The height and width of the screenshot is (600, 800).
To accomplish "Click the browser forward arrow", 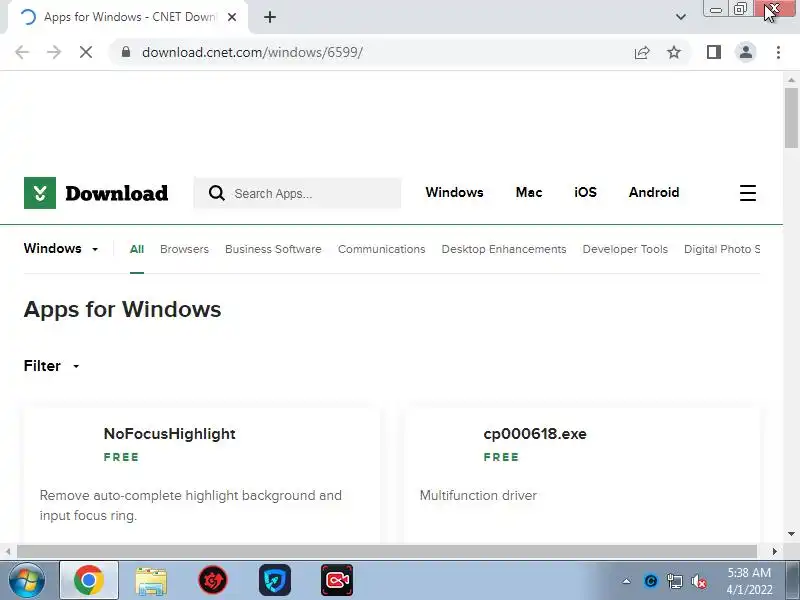I will coord(54,52).
